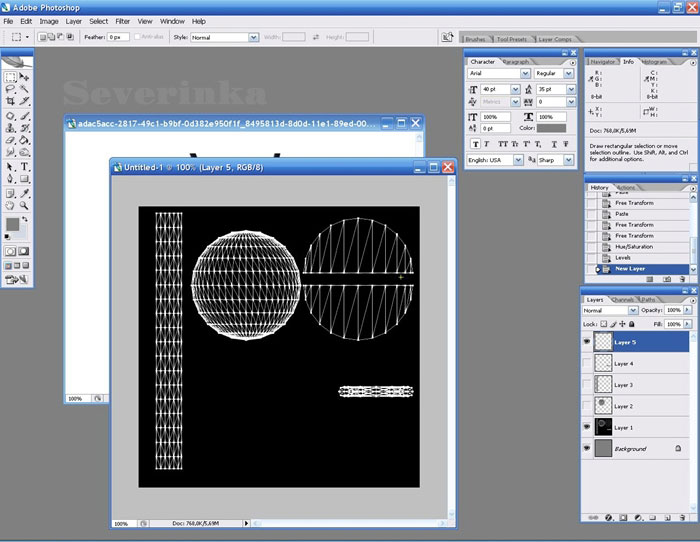The width and height of the screenshot is (700, 542).
Task: Choose the Paint Bucket tool
Action: (x=24, y=141)
